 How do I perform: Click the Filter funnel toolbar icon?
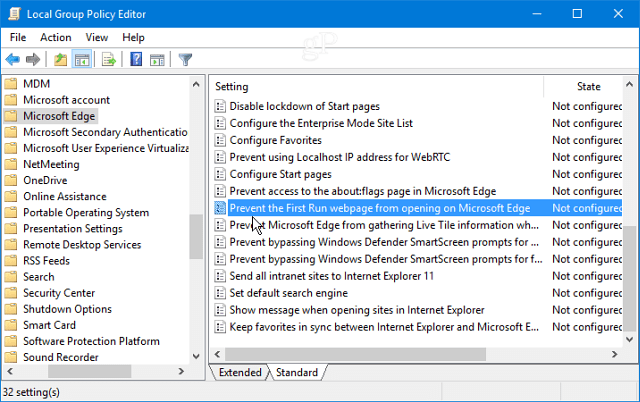click(185, 60)
